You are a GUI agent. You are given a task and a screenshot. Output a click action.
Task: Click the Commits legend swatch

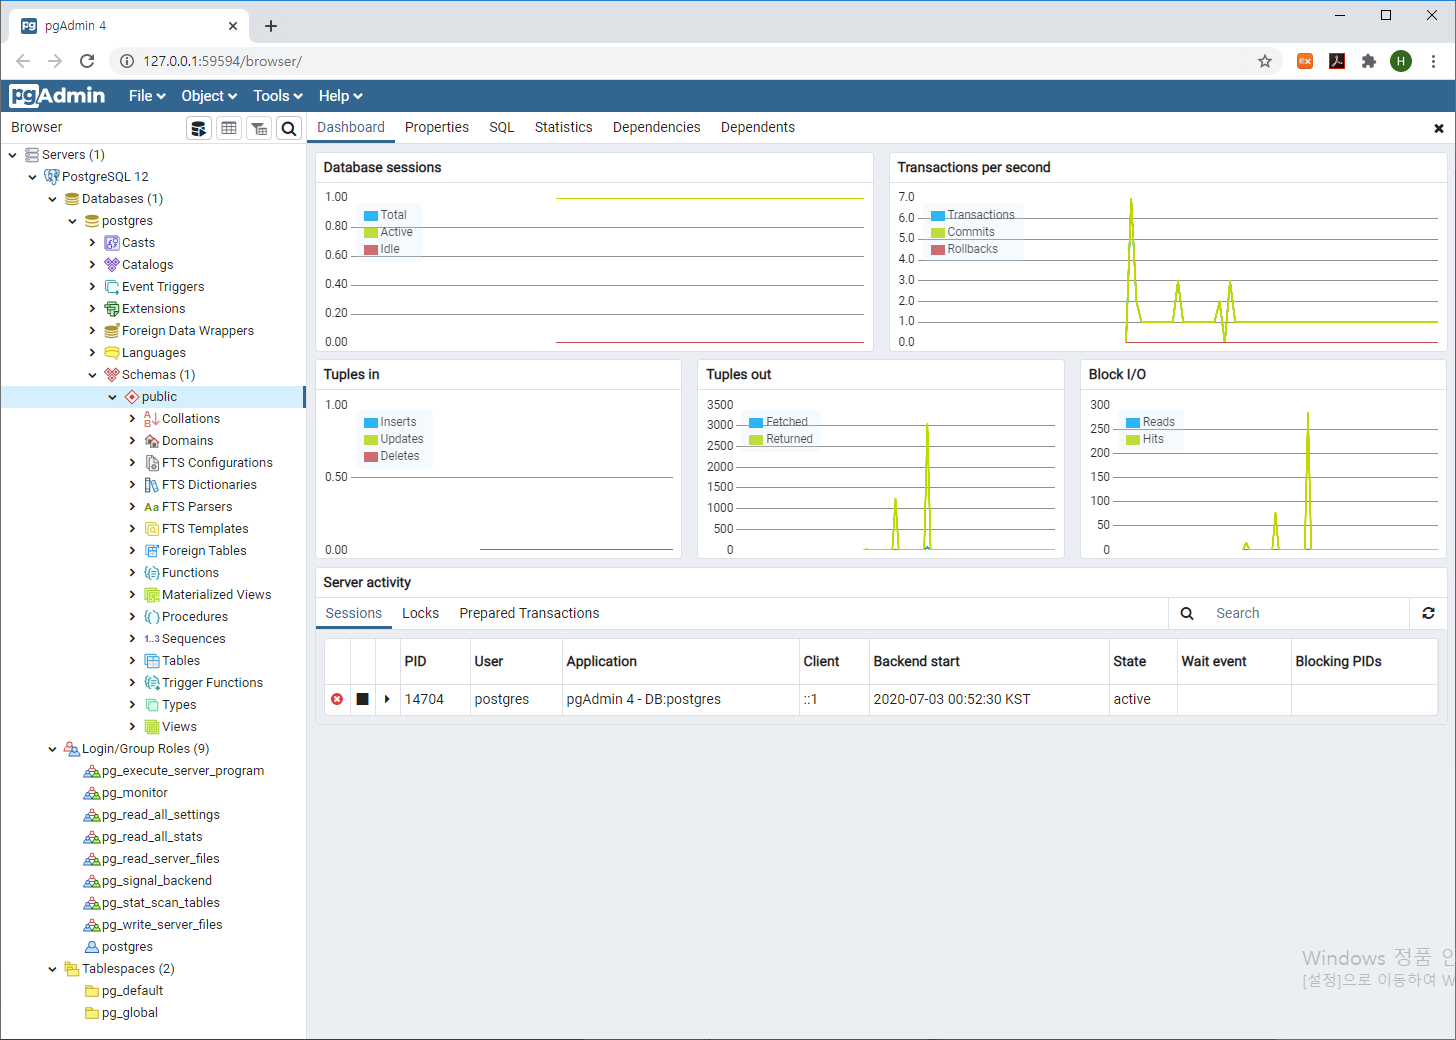938,232
